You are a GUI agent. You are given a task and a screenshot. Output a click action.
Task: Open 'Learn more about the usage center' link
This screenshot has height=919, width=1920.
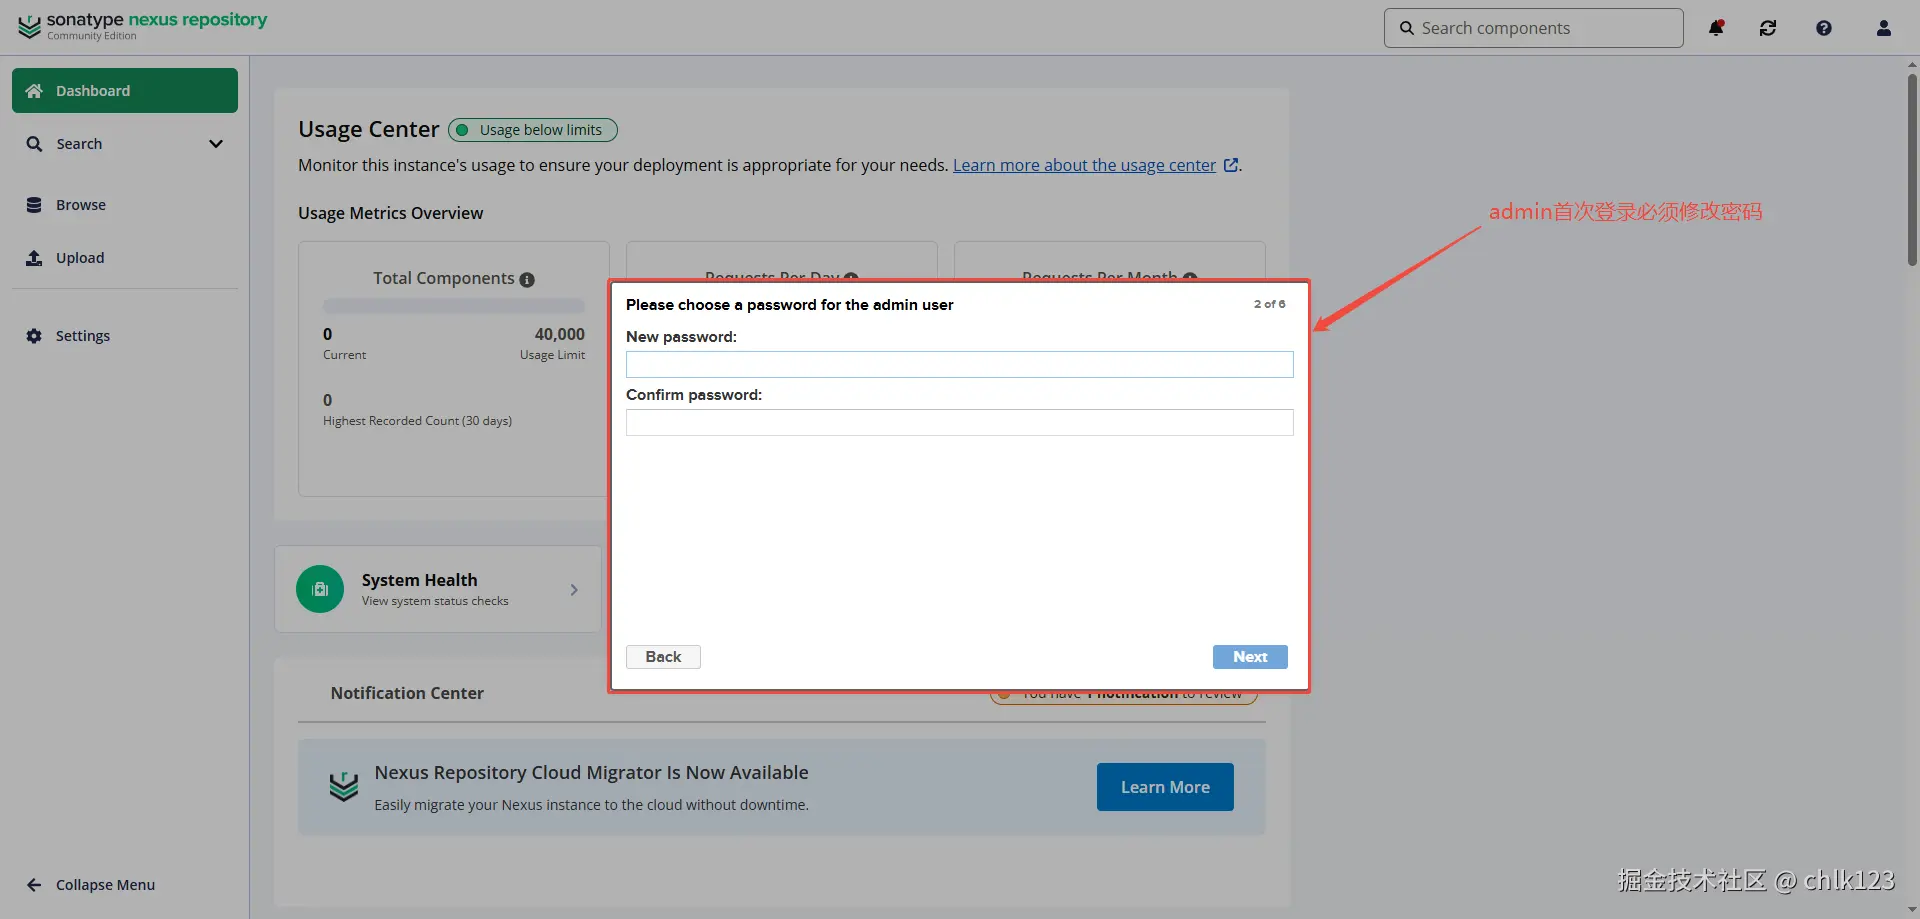click(1084, 165)
